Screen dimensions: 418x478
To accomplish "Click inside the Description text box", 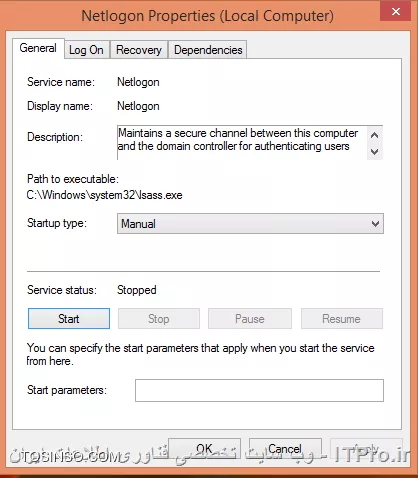I will (242, 143).
